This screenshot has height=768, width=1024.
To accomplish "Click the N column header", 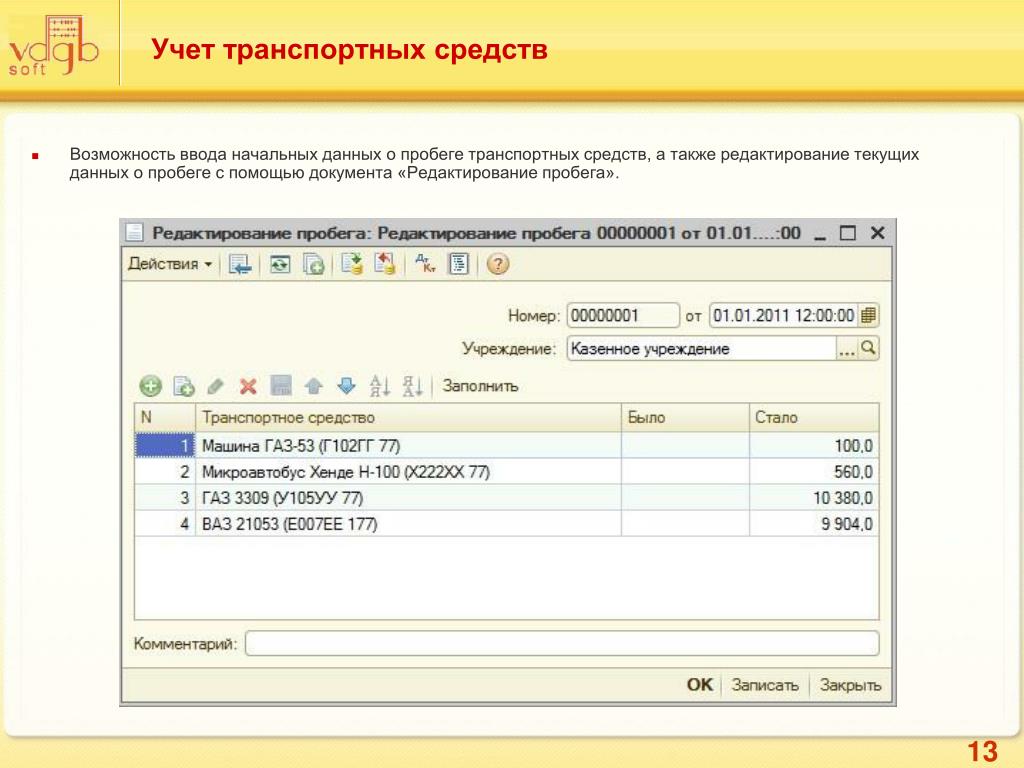I will (165, 417).
